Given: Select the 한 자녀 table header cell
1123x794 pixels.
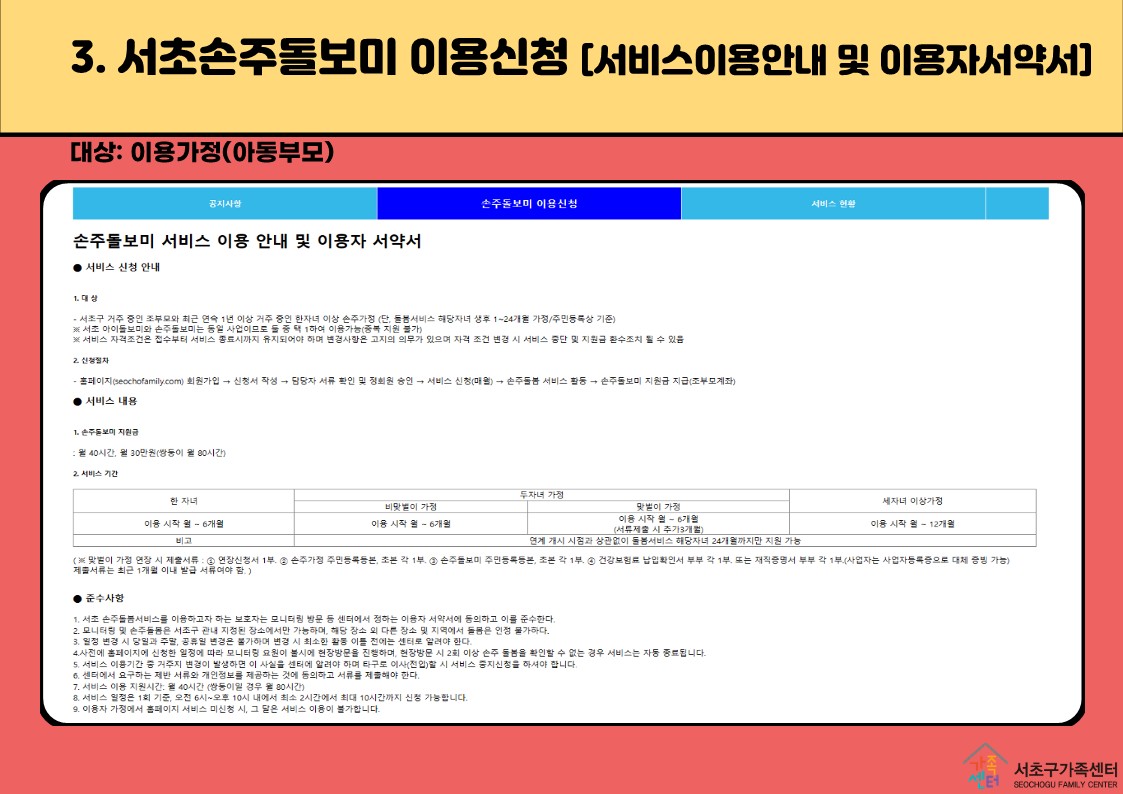Looking at the screenshot, I should tap(184, 500).
